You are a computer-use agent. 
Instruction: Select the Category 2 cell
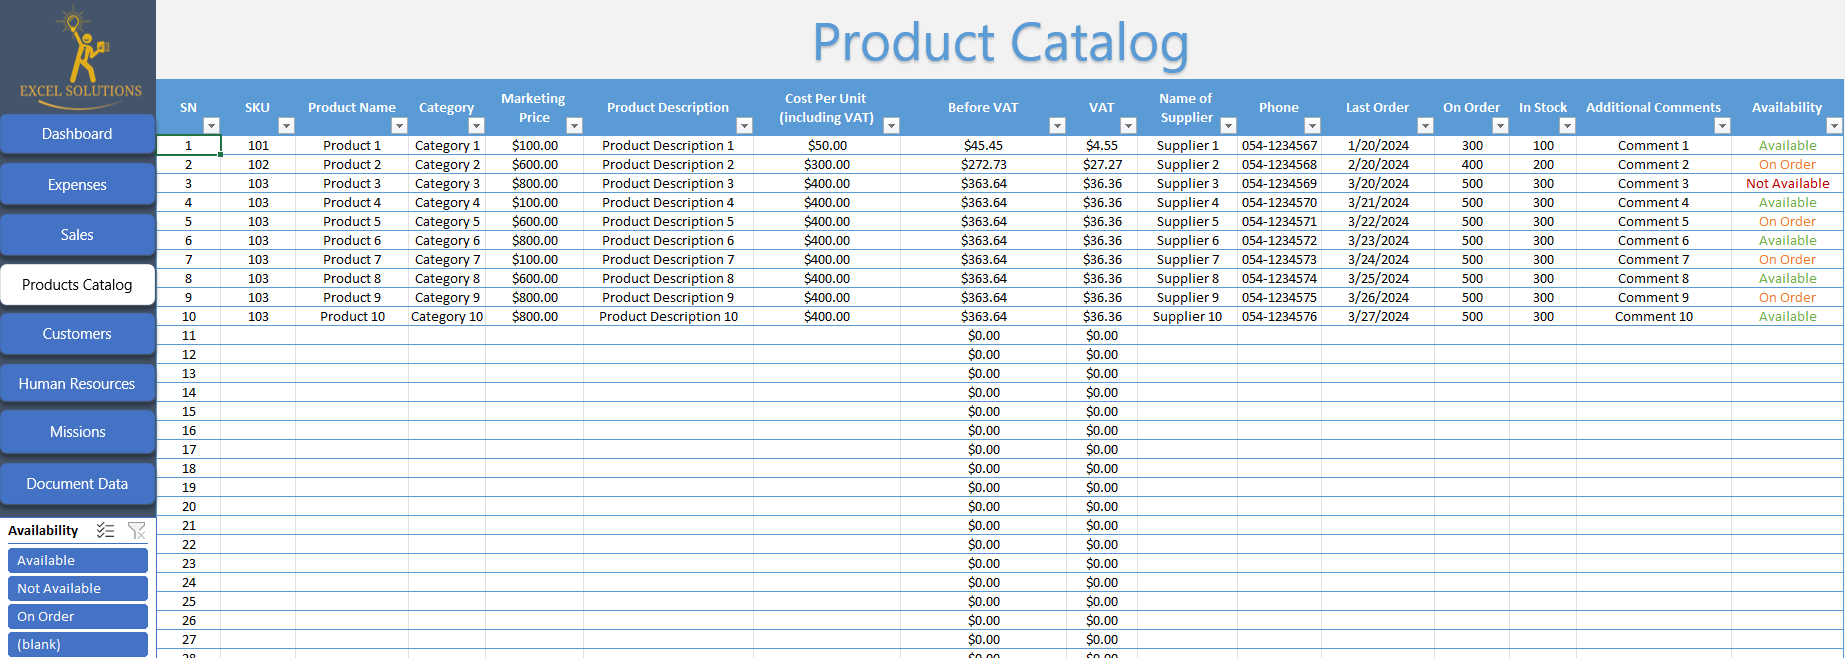447,165
